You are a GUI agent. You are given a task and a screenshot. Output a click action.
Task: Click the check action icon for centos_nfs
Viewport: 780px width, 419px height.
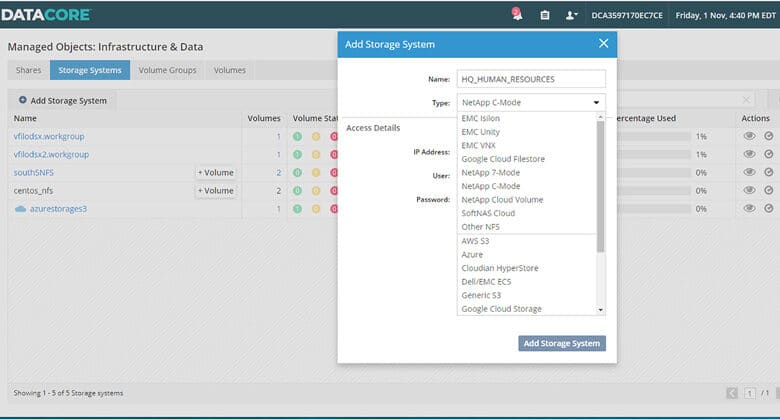point(769,190)
